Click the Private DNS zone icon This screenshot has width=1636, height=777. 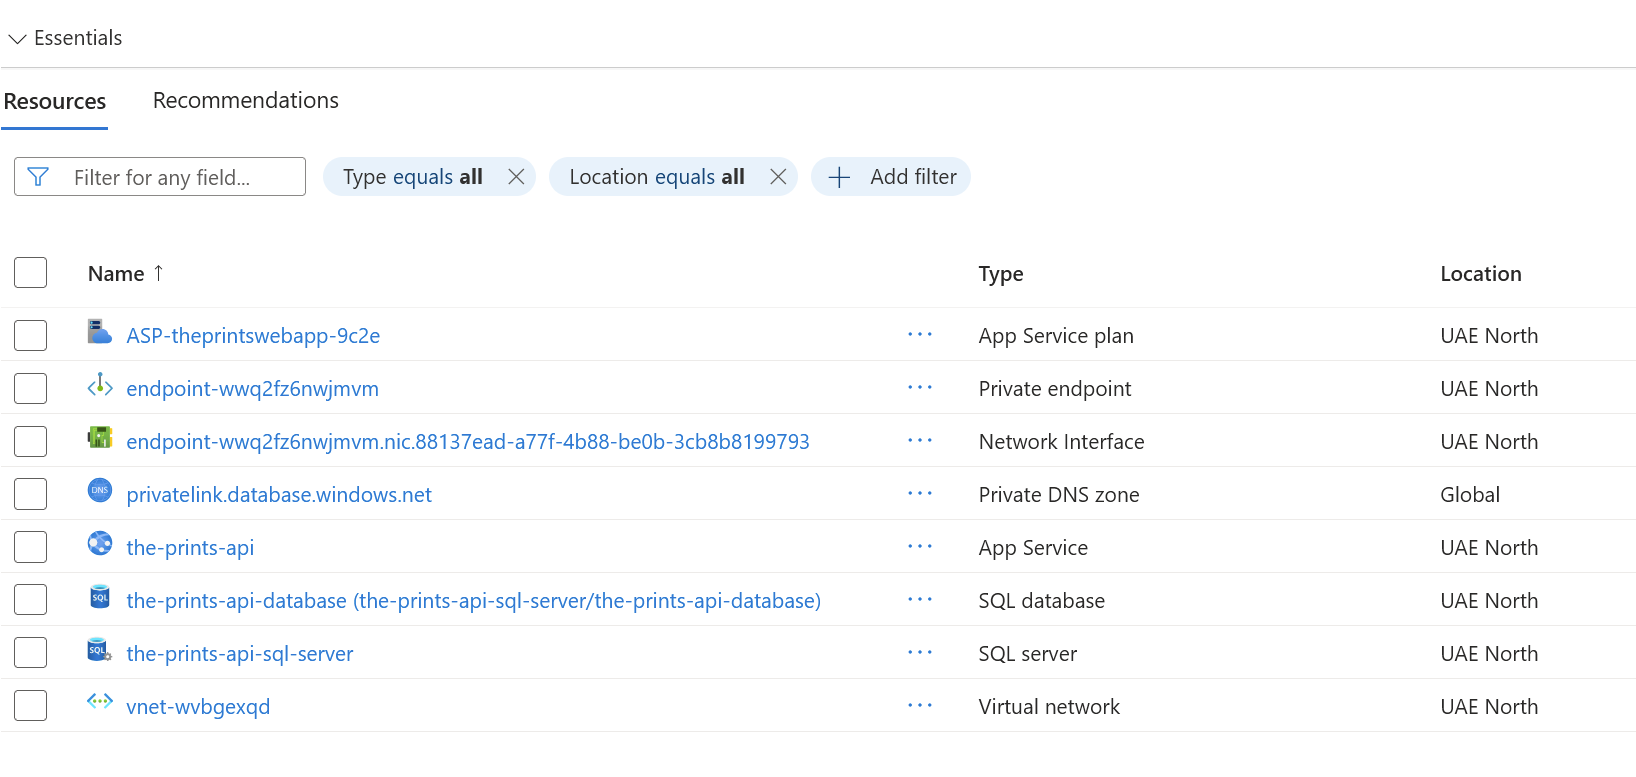tap(99, 491)
